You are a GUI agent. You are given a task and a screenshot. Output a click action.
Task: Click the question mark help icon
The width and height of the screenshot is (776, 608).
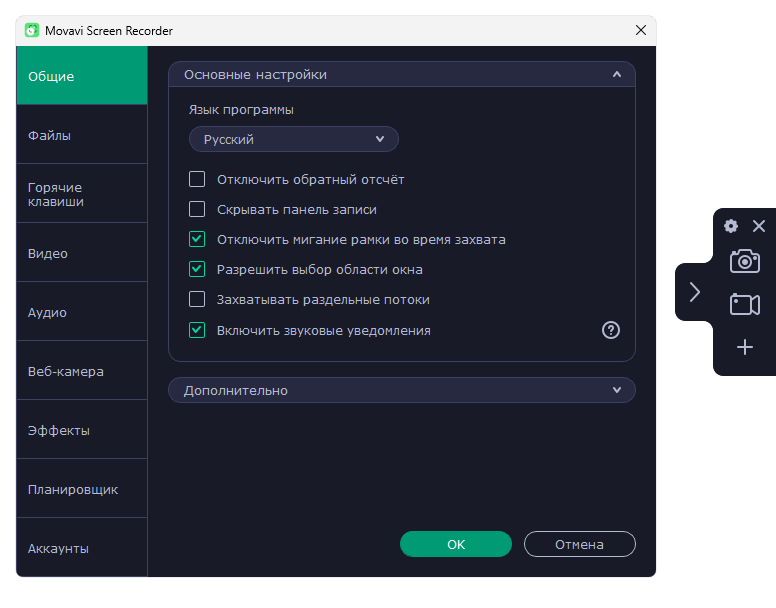(611, 330)
